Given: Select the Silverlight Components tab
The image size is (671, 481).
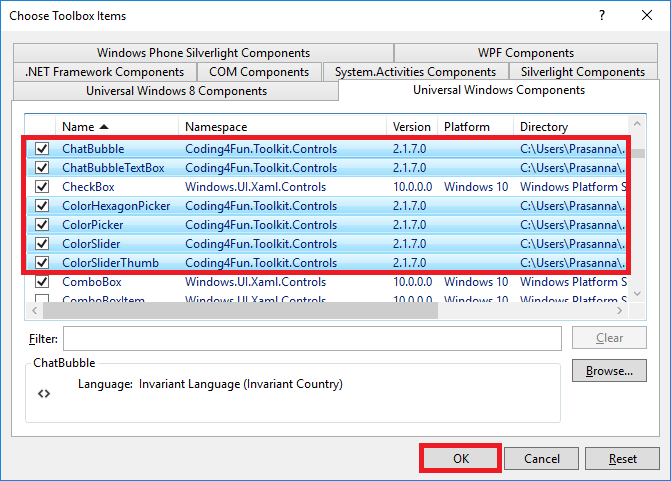Looking at the screenshot, I should (582, 72).
